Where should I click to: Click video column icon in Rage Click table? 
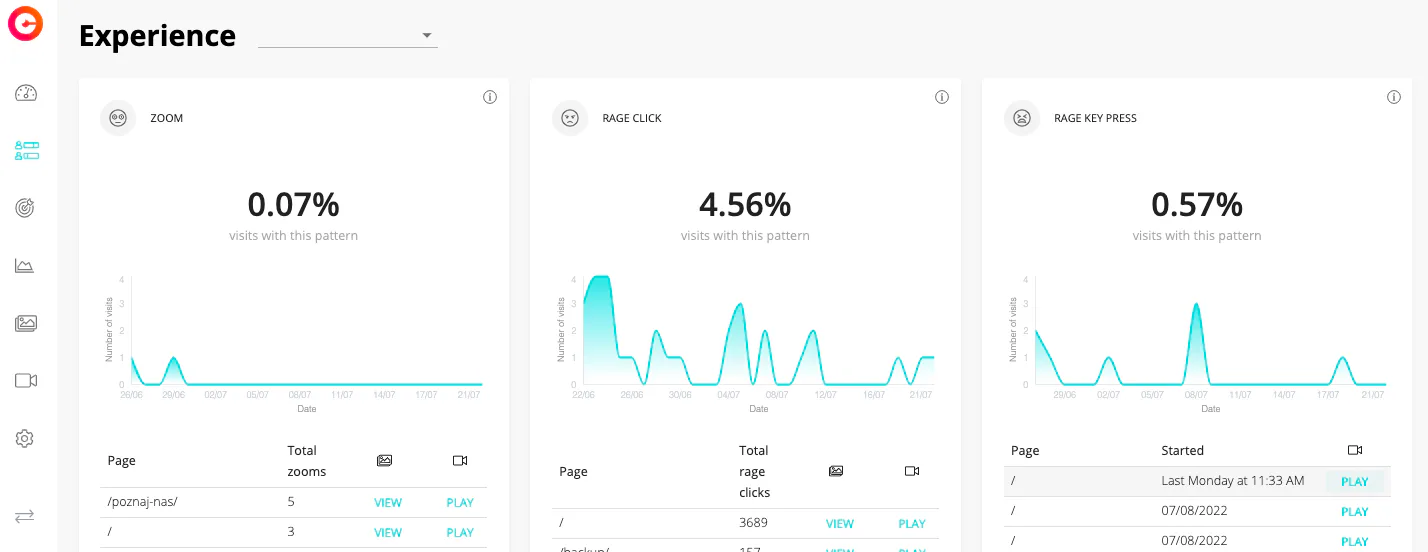(x=912, y=471)
